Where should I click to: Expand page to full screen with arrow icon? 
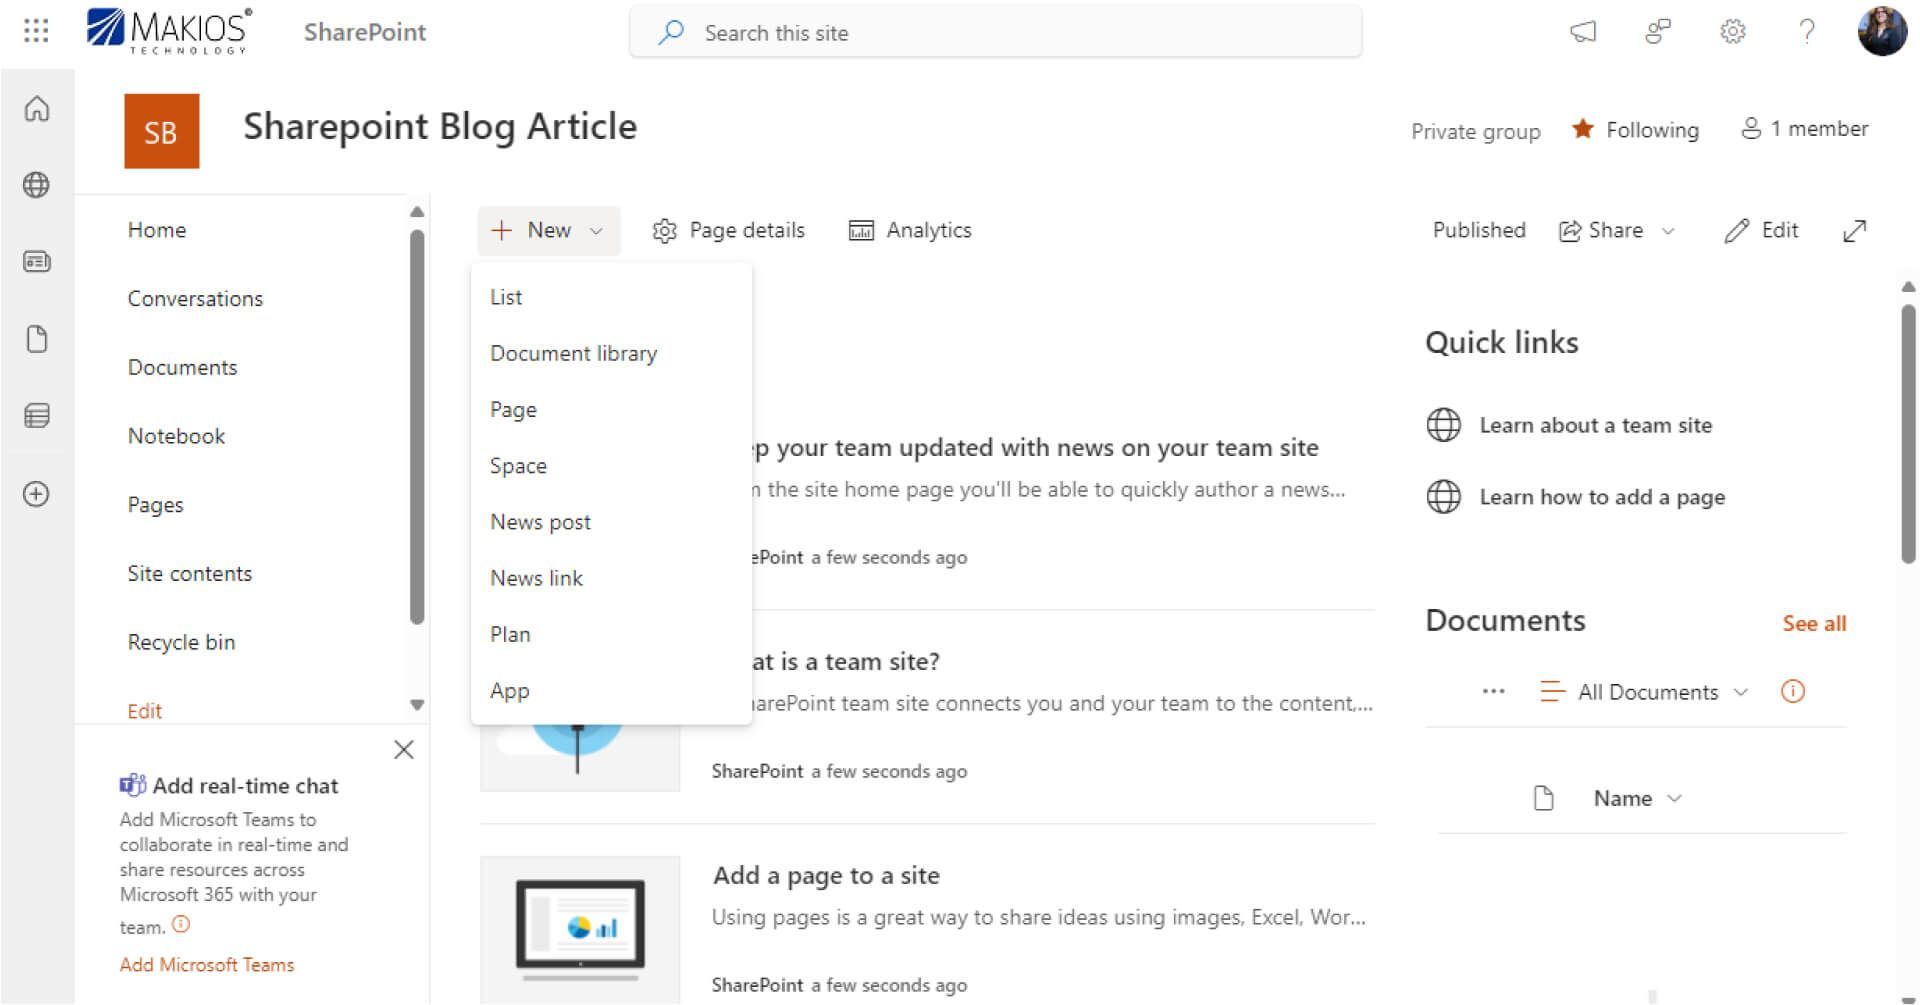point(1854,231)
